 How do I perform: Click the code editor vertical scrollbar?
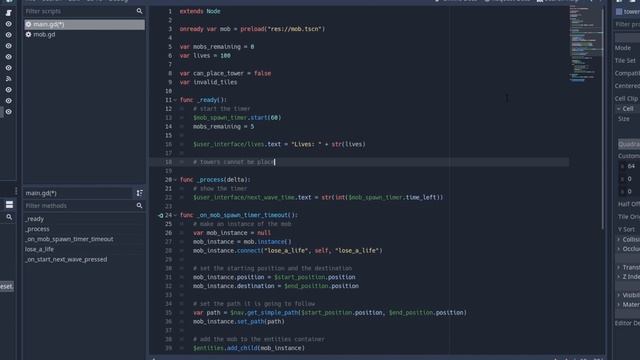pos(603,118)
